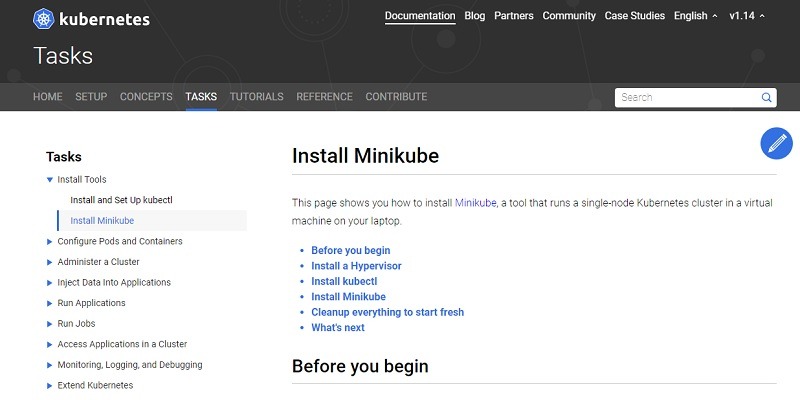Image resolution: width=800 pixels, height=400 pixels.
Task: Click Administer a Cluster sidebar label
Action: click(x=98, y=262)
